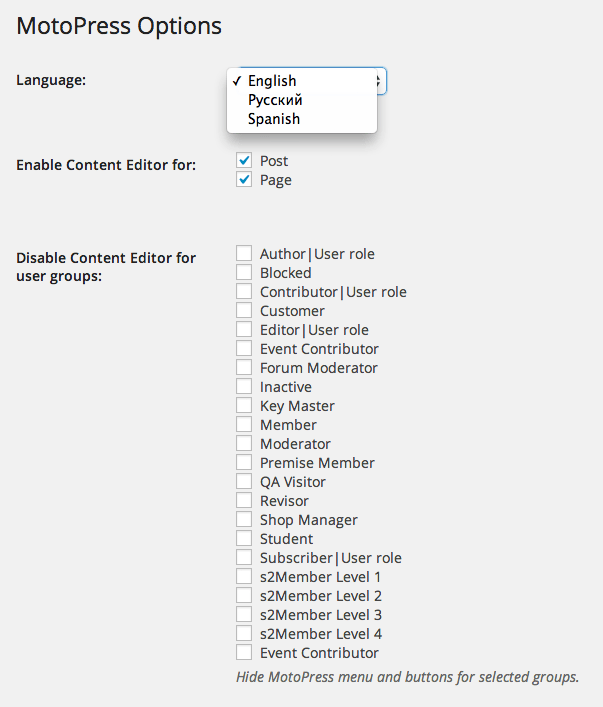
Task: Check the Subscriber|User role box
Action: (244, 558)
